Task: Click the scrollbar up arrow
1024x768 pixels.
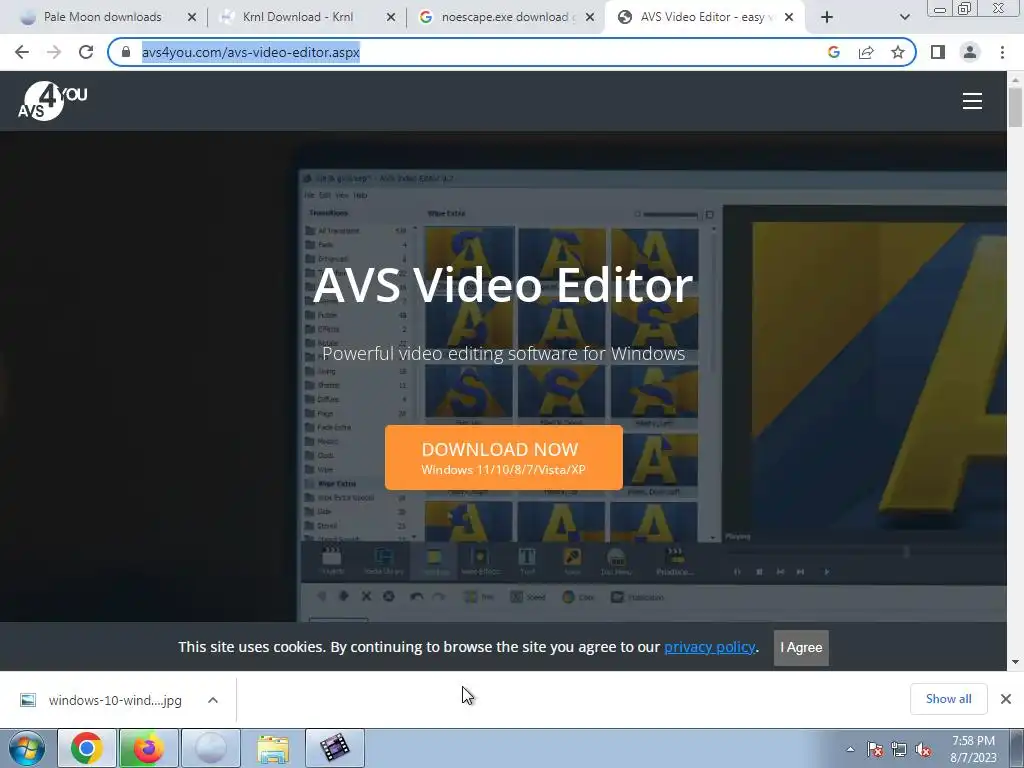Action: [1015, 79]
